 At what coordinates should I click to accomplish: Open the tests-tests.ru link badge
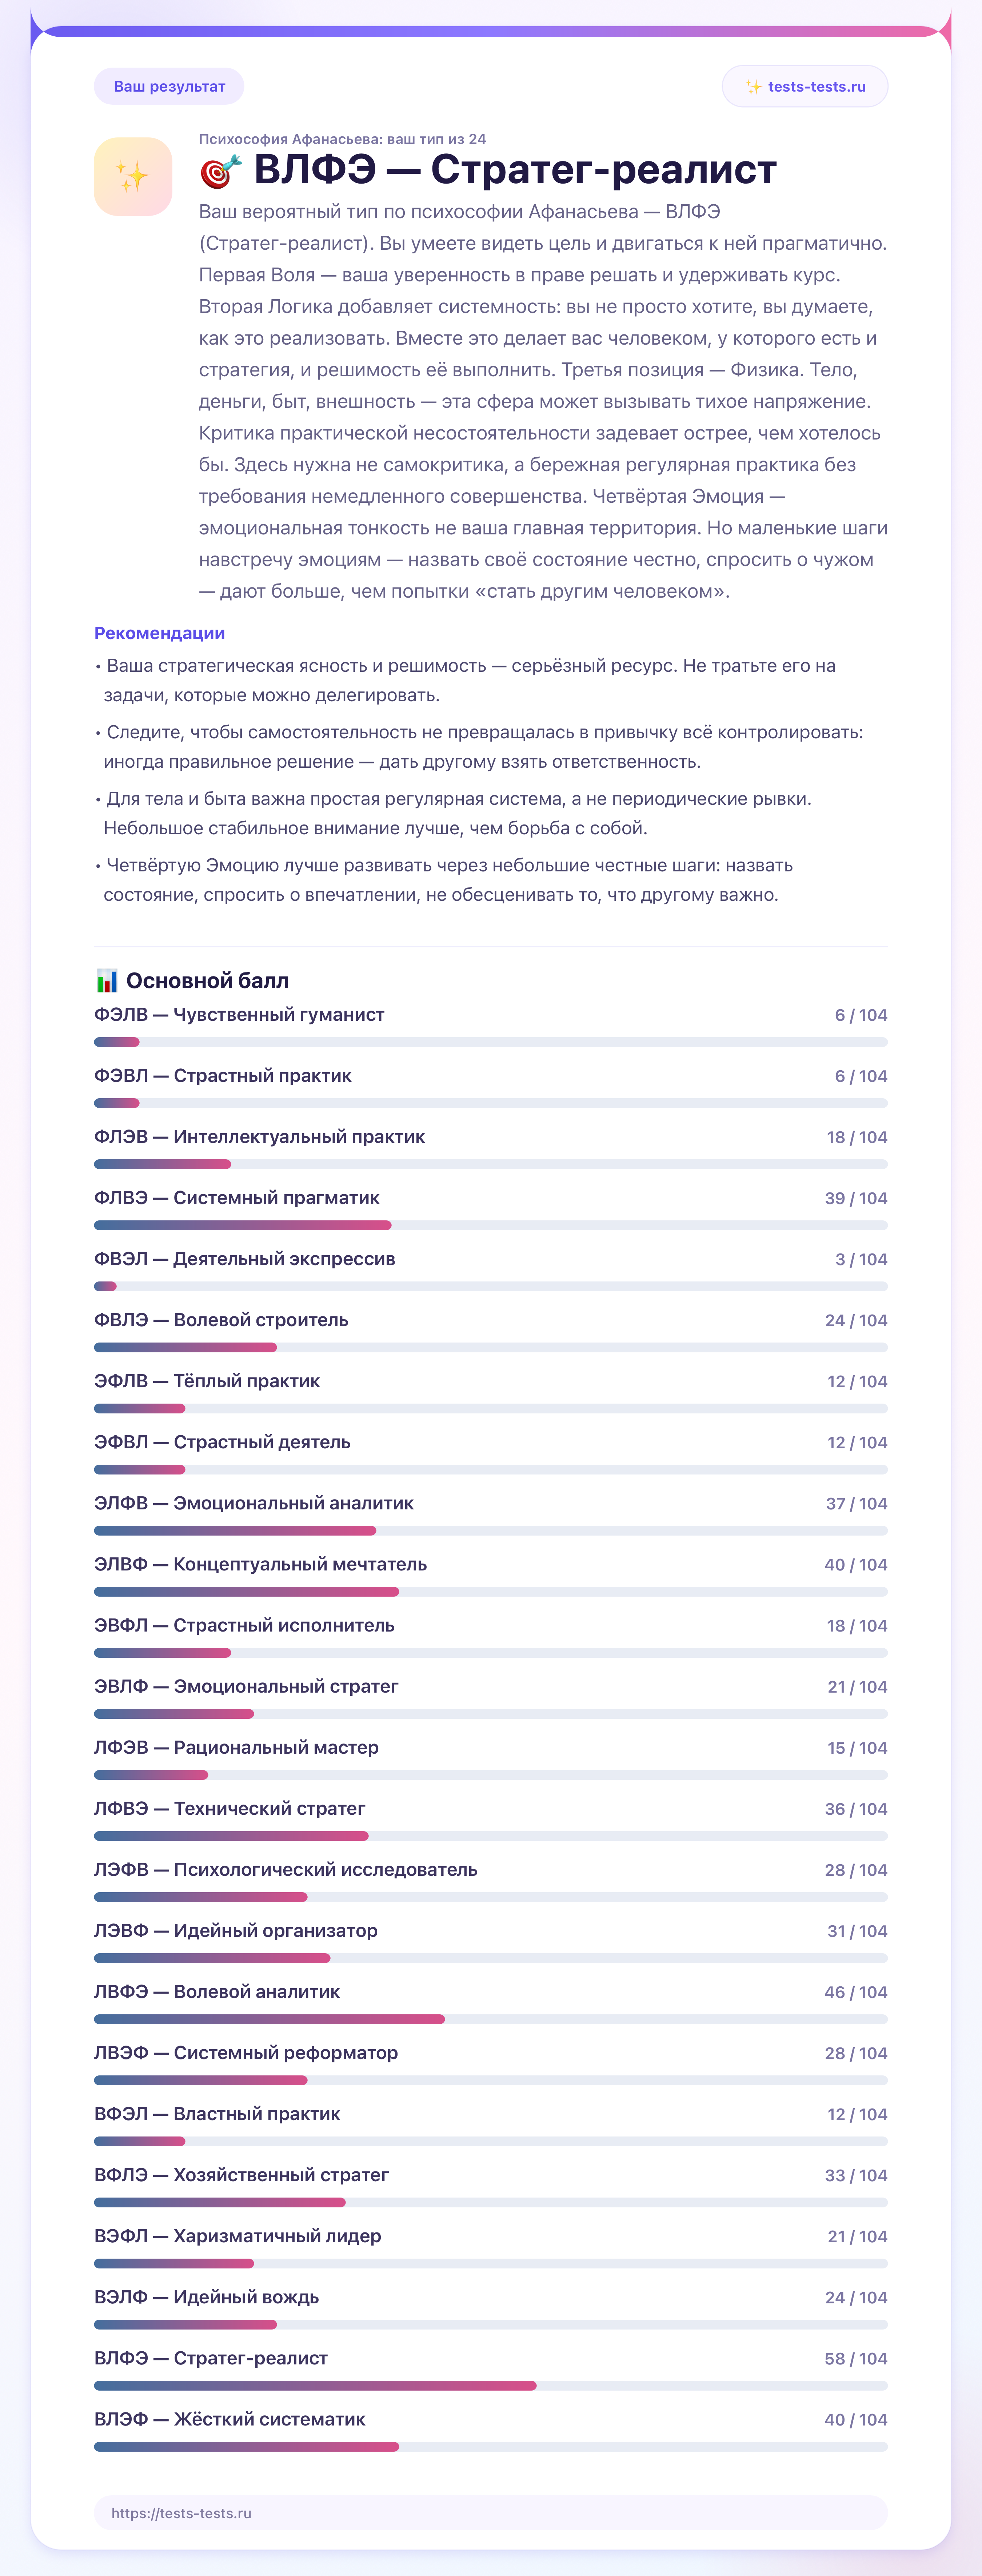805,86
